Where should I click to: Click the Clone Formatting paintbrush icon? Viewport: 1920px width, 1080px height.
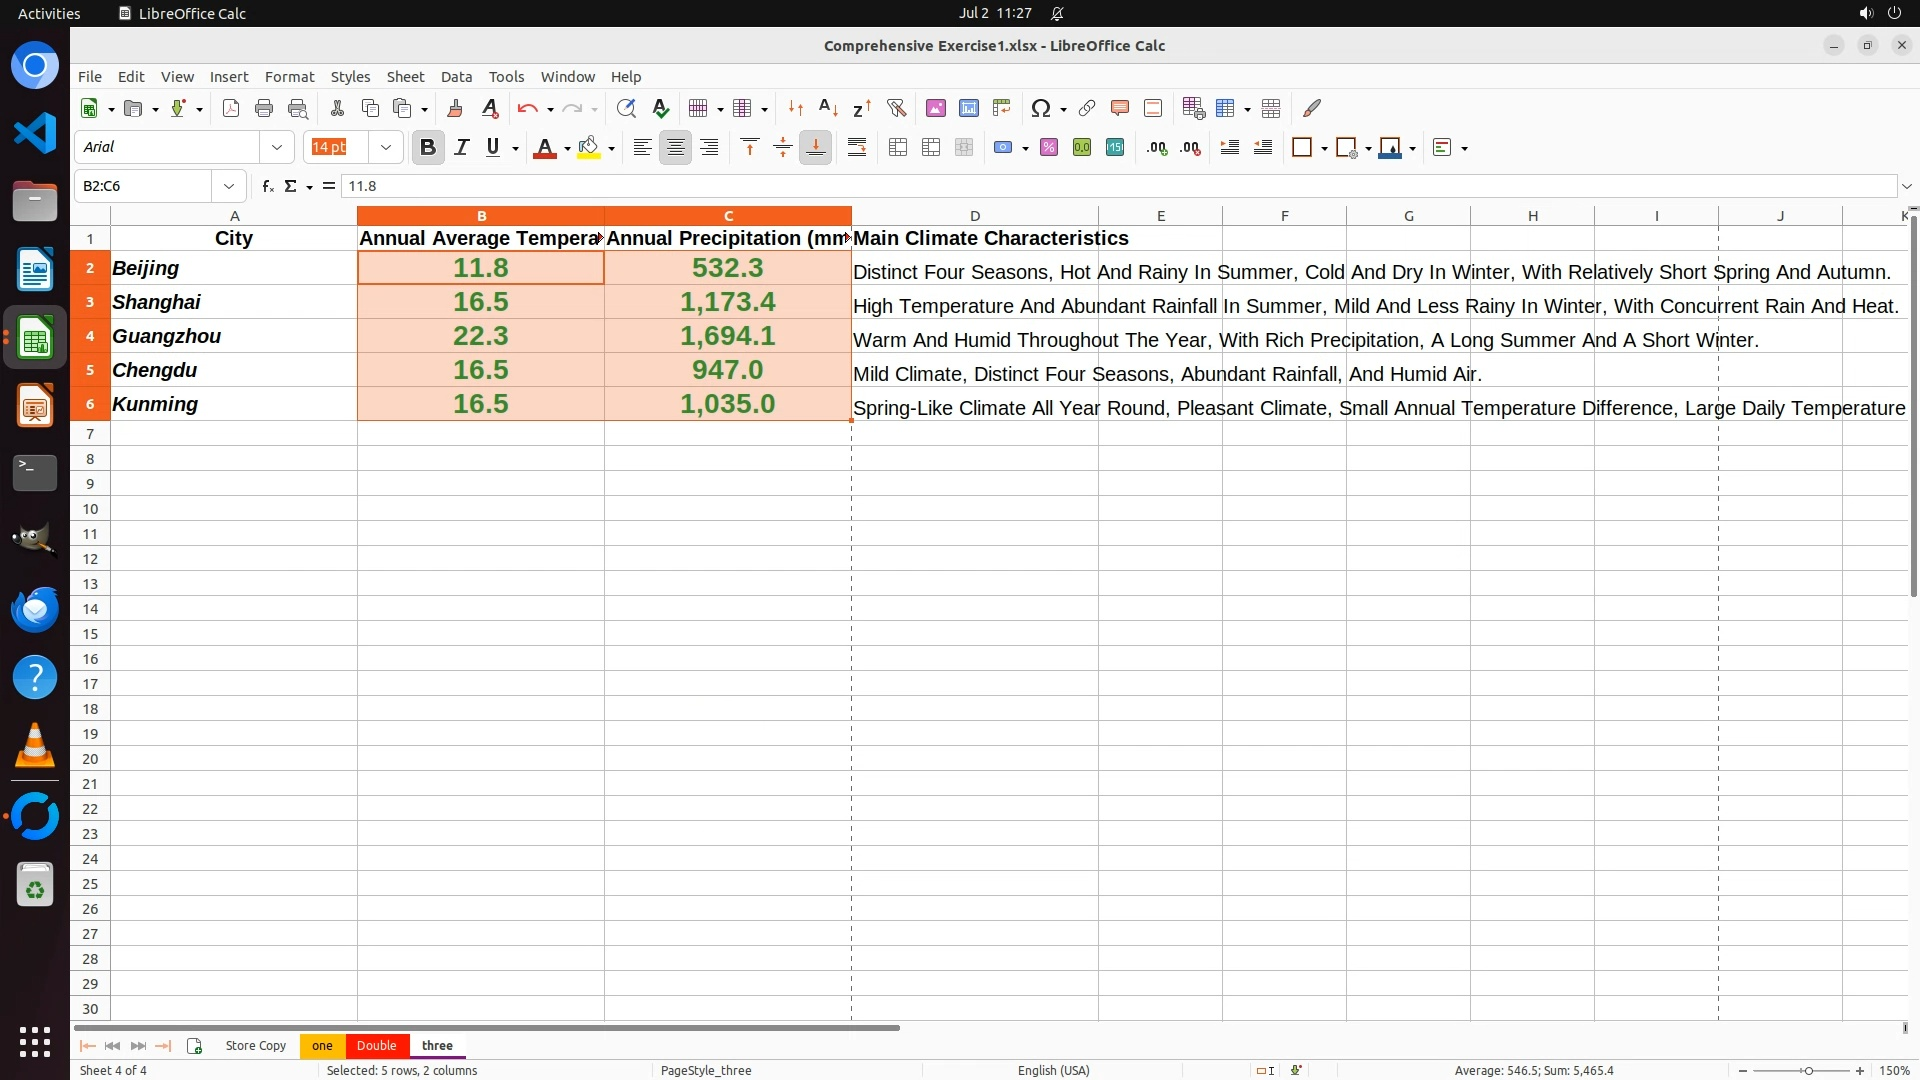tap(455, 108)
